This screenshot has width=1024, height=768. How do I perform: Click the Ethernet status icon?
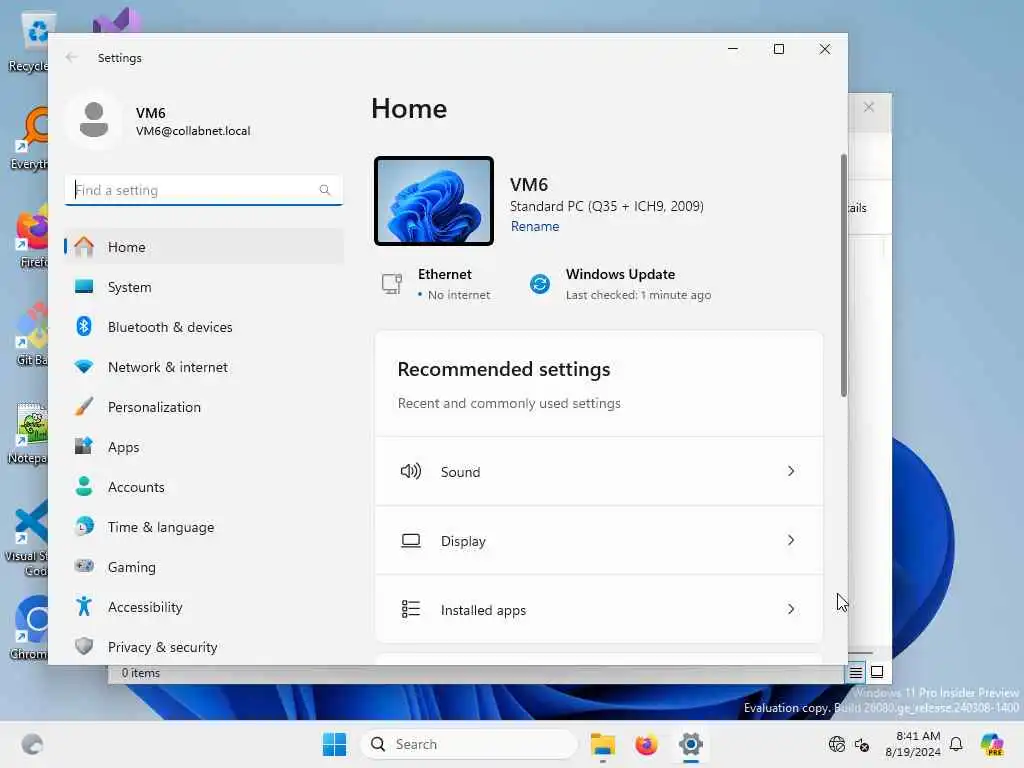point(392,284)
